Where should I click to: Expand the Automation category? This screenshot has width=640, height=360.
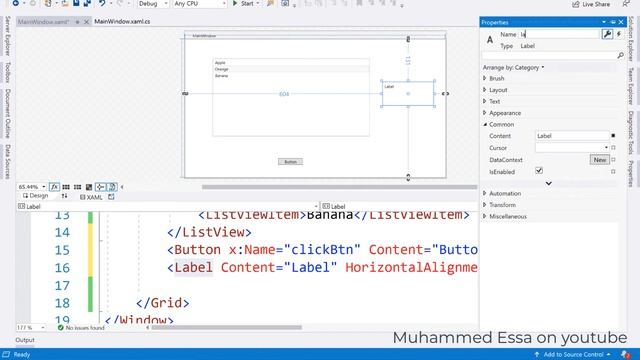pyautogui.click(x=484, y=193)
